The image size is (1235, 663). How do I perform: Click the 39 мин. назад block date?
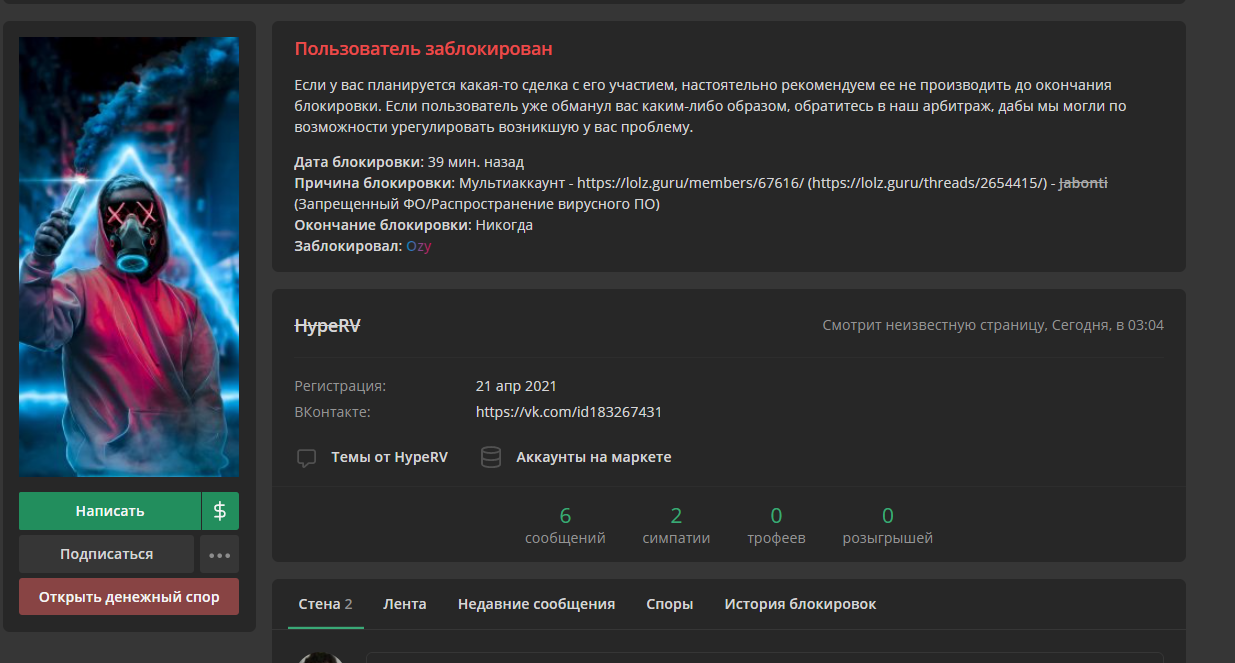click(476, 162)
